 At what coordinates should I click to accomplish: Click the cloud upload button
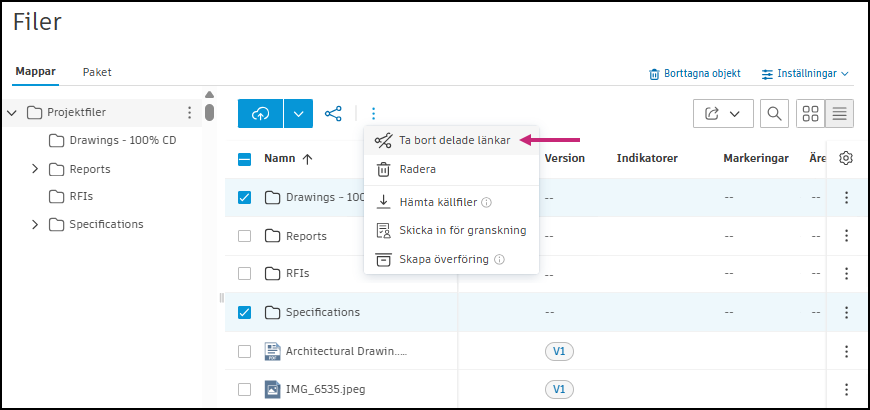[x=260, y=114]
